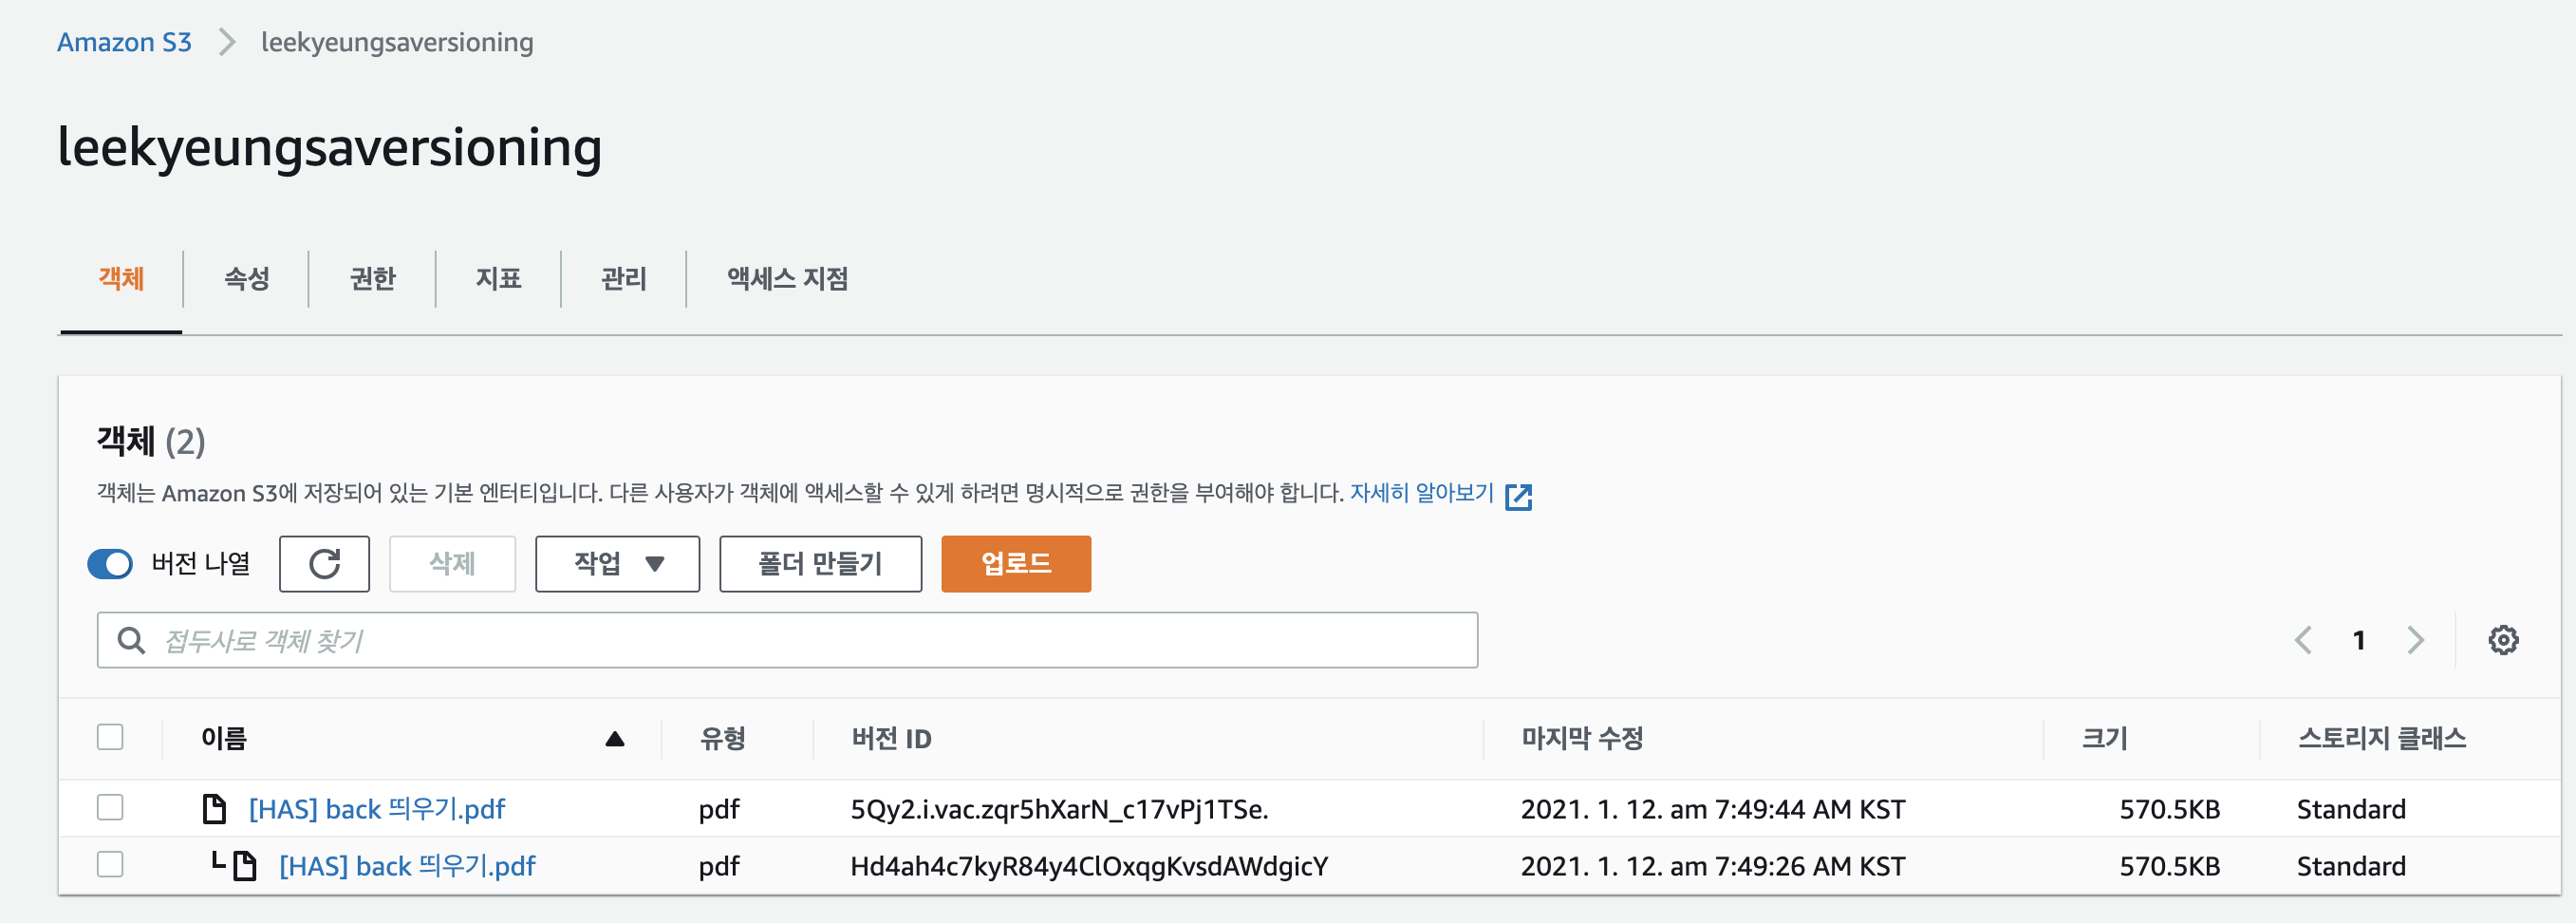
Task: Toggle the 버전 나열 switch off
Action: click(x=110, y=564)
